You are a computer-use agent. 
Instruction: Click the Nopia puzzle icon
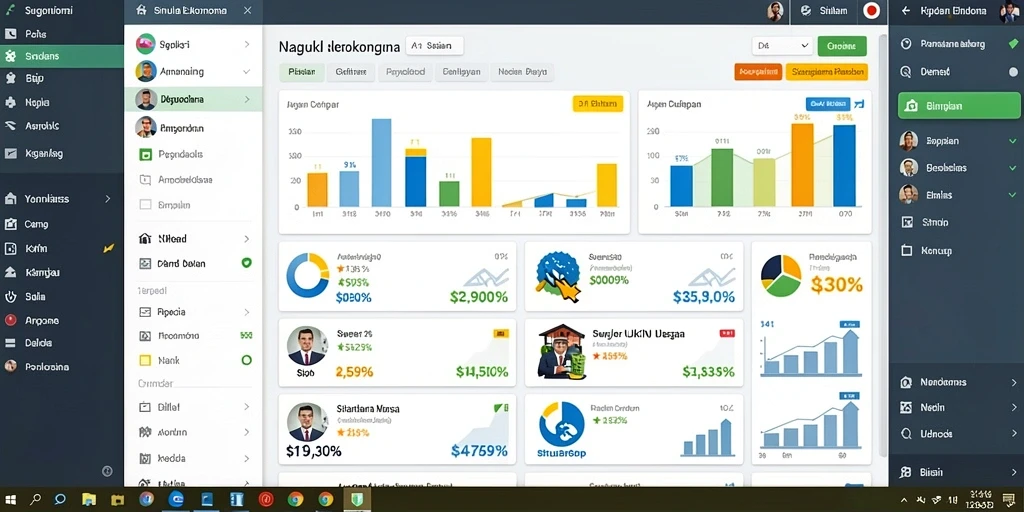[x=10, y=103]
